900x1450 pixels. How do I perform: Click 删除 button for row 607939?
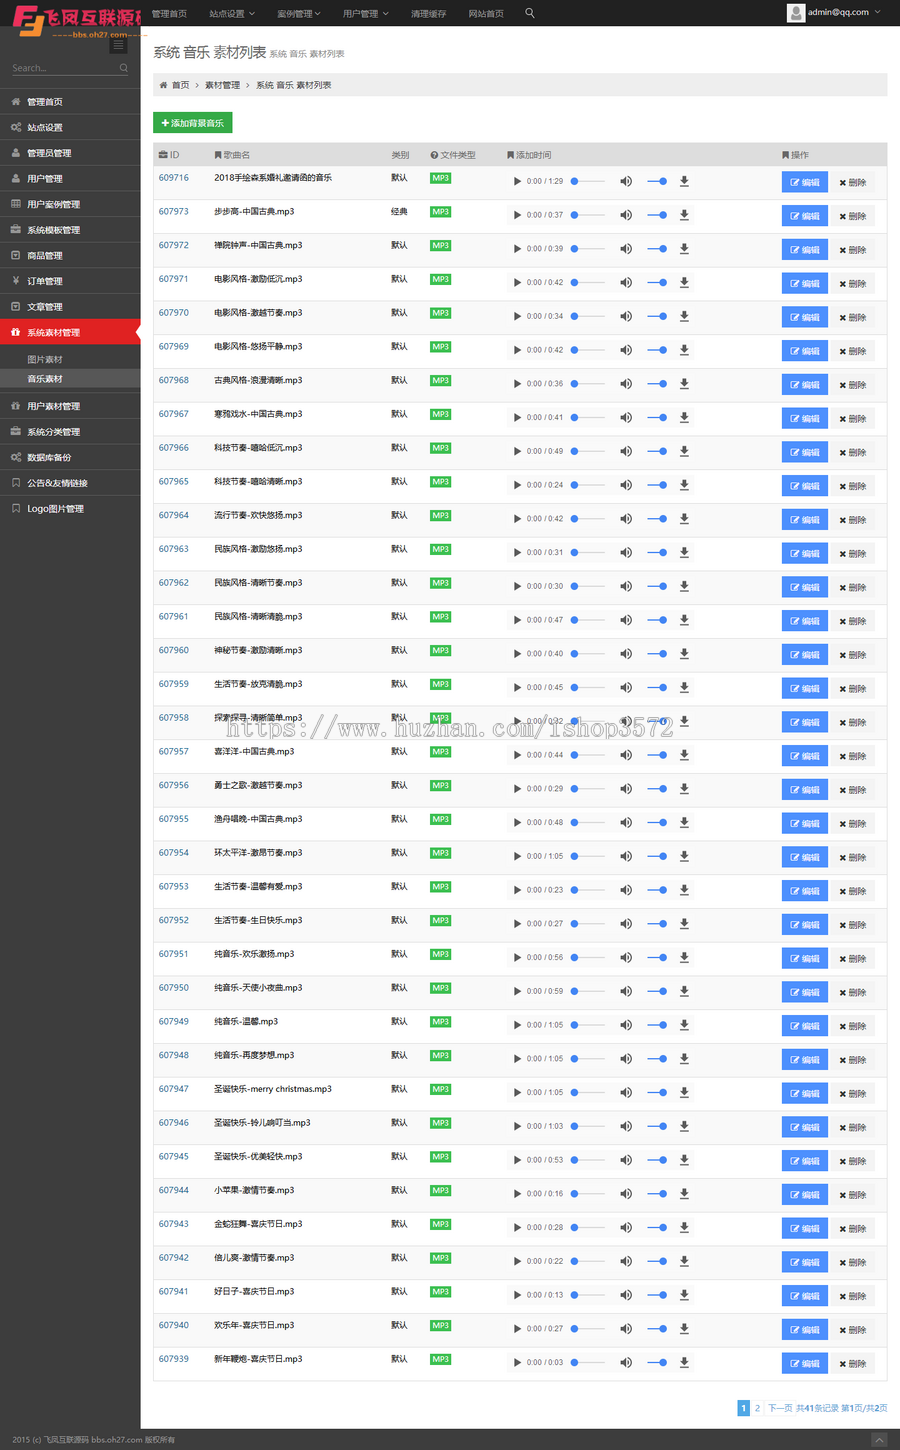[x=853, y=1364]
